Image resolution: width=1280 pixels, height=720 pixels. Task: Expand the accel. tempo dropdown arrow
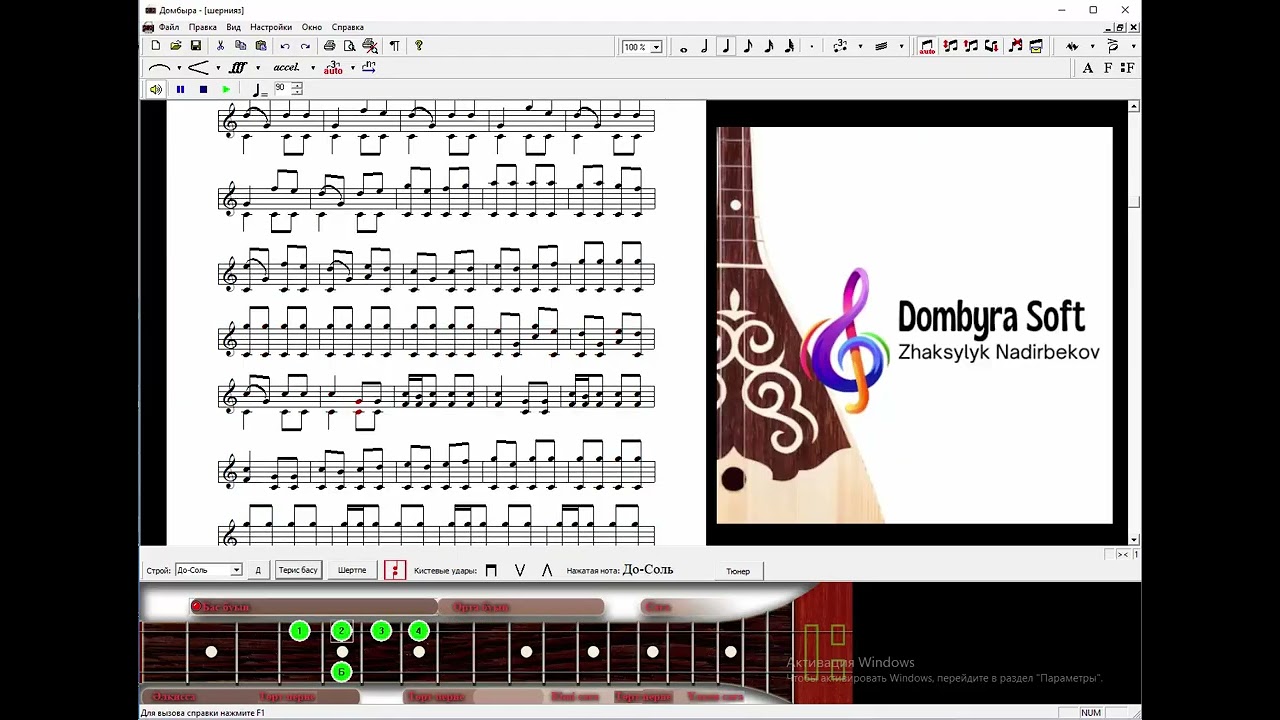click(x=312, y=68)
